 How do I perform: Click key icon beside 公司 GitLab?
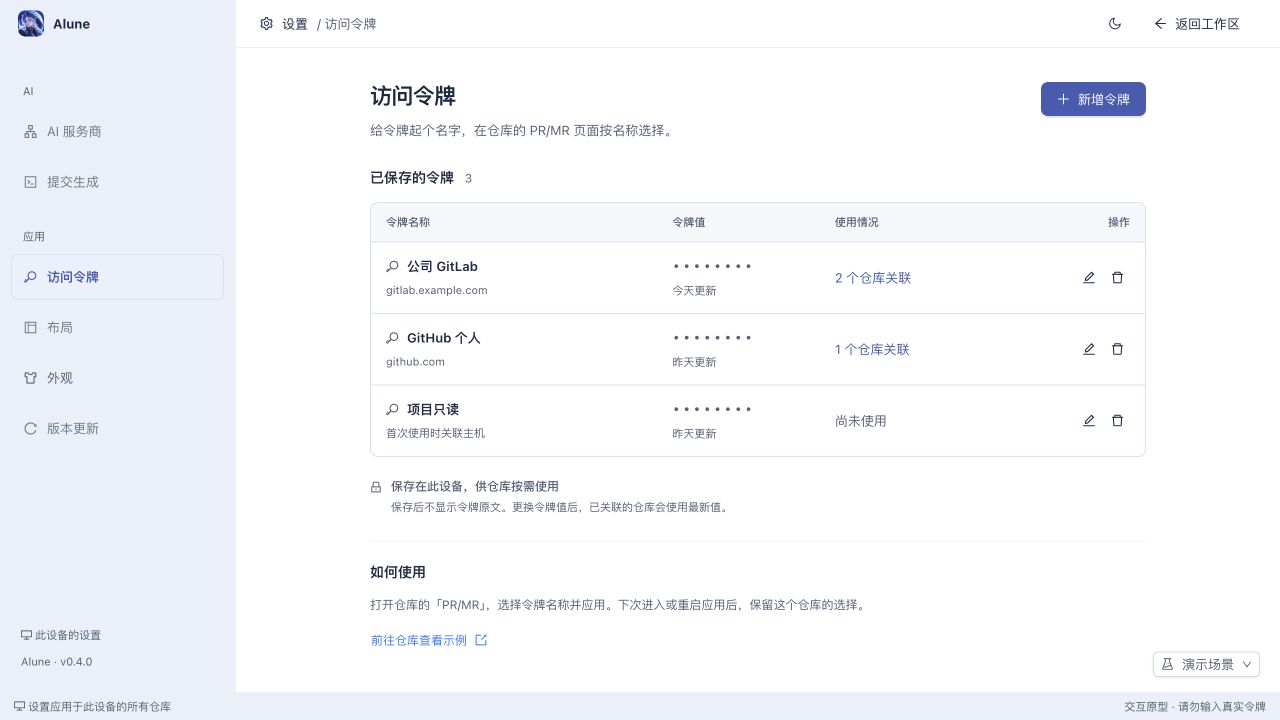(x=393, y=267)
